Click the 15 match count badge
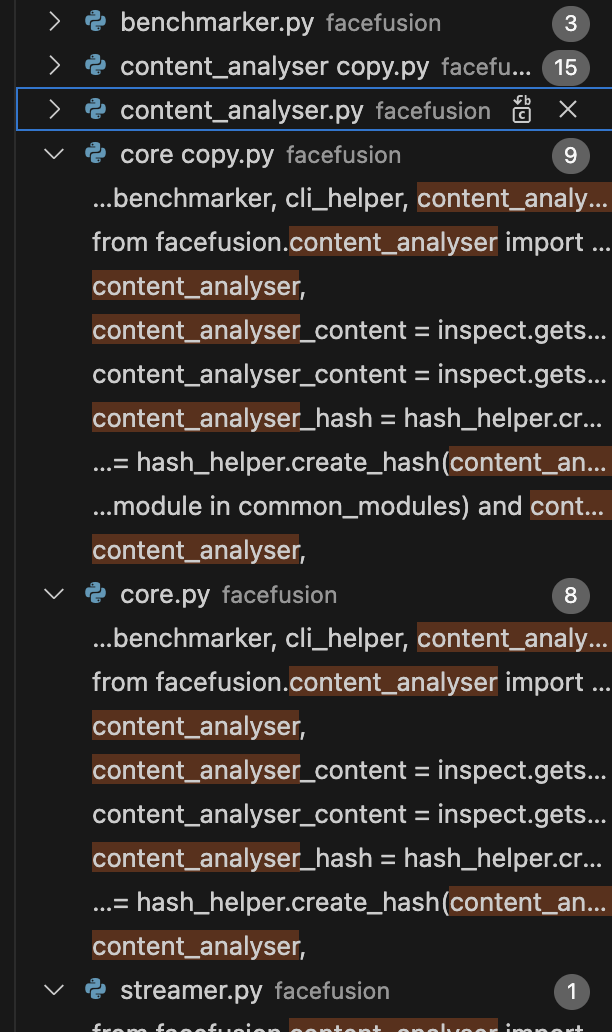Screen dimensions: 612x1032 pos(566,67)
